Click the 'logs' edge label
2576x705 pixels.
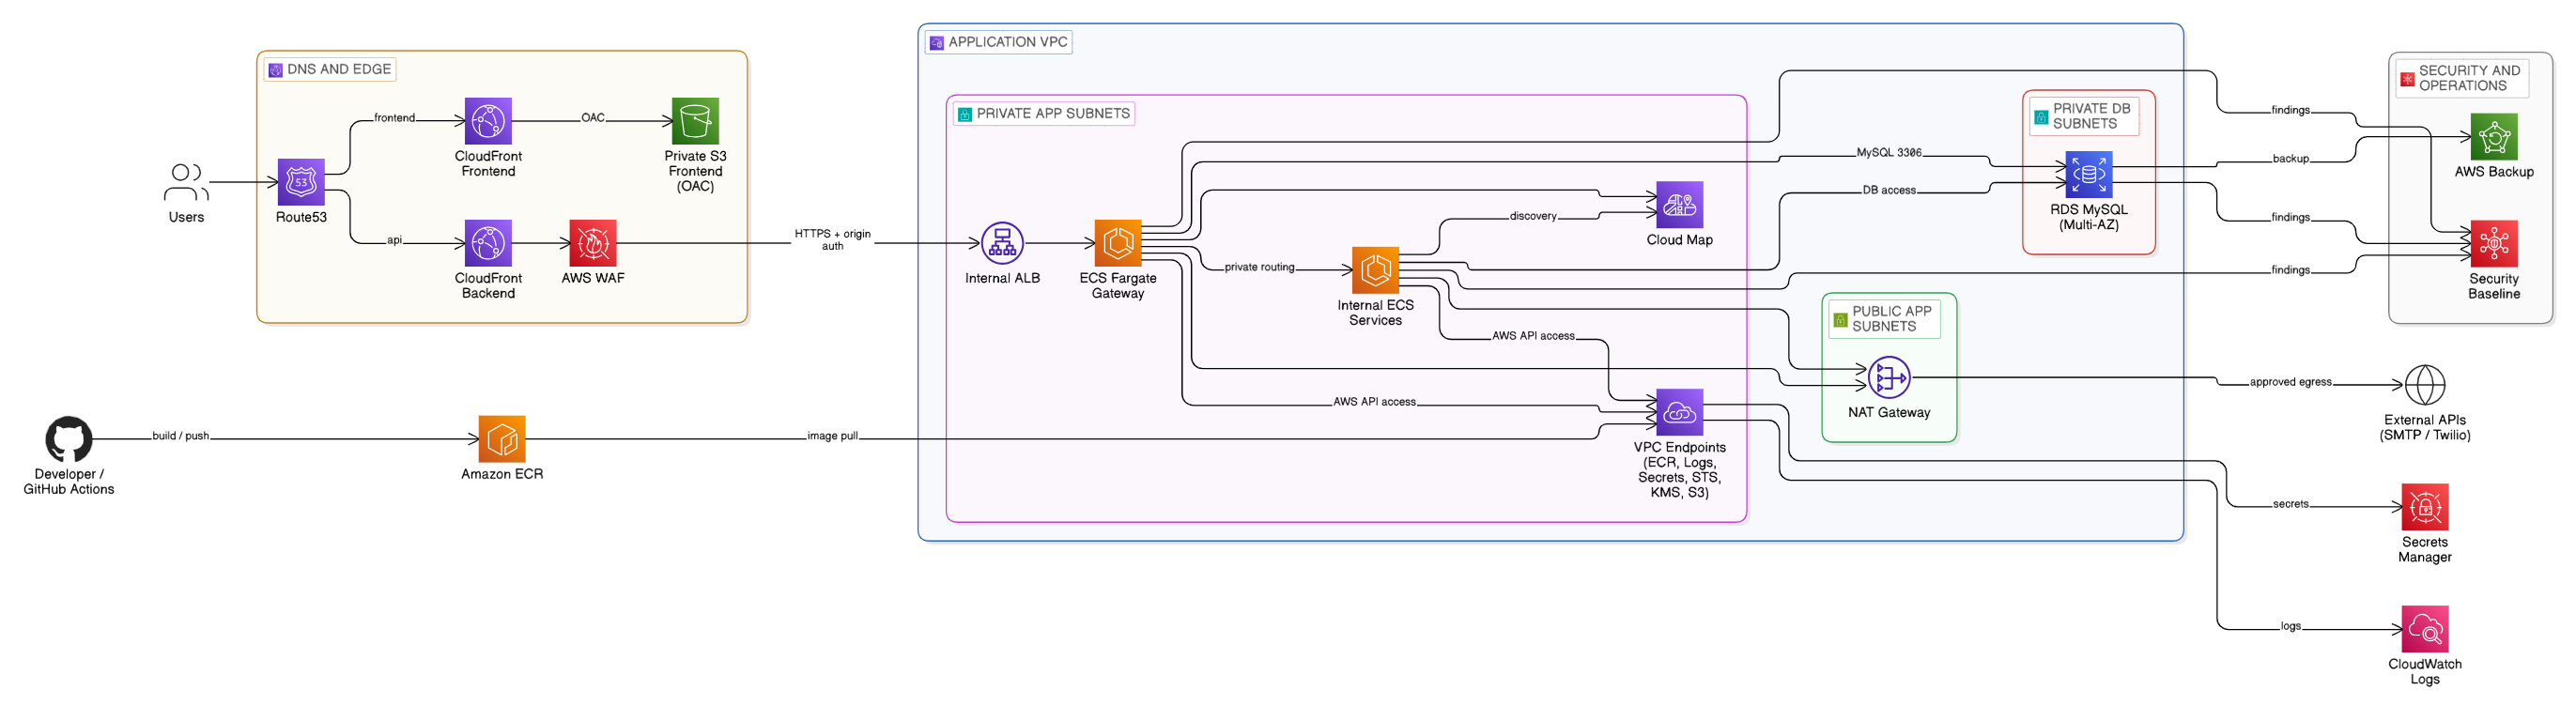click(x=2290, y=626)
